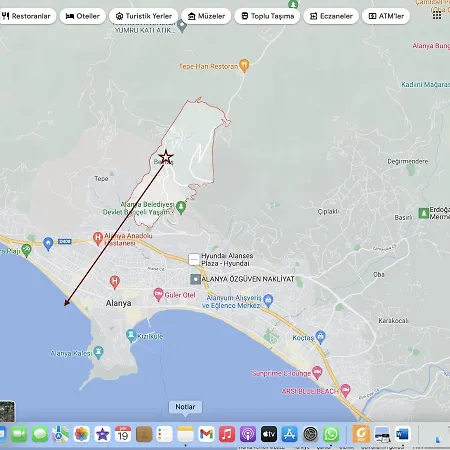Screen dimensions: 450x450
Task: Click the Tepe-Han Restoran pin
Action: click(x=244, y=65)
